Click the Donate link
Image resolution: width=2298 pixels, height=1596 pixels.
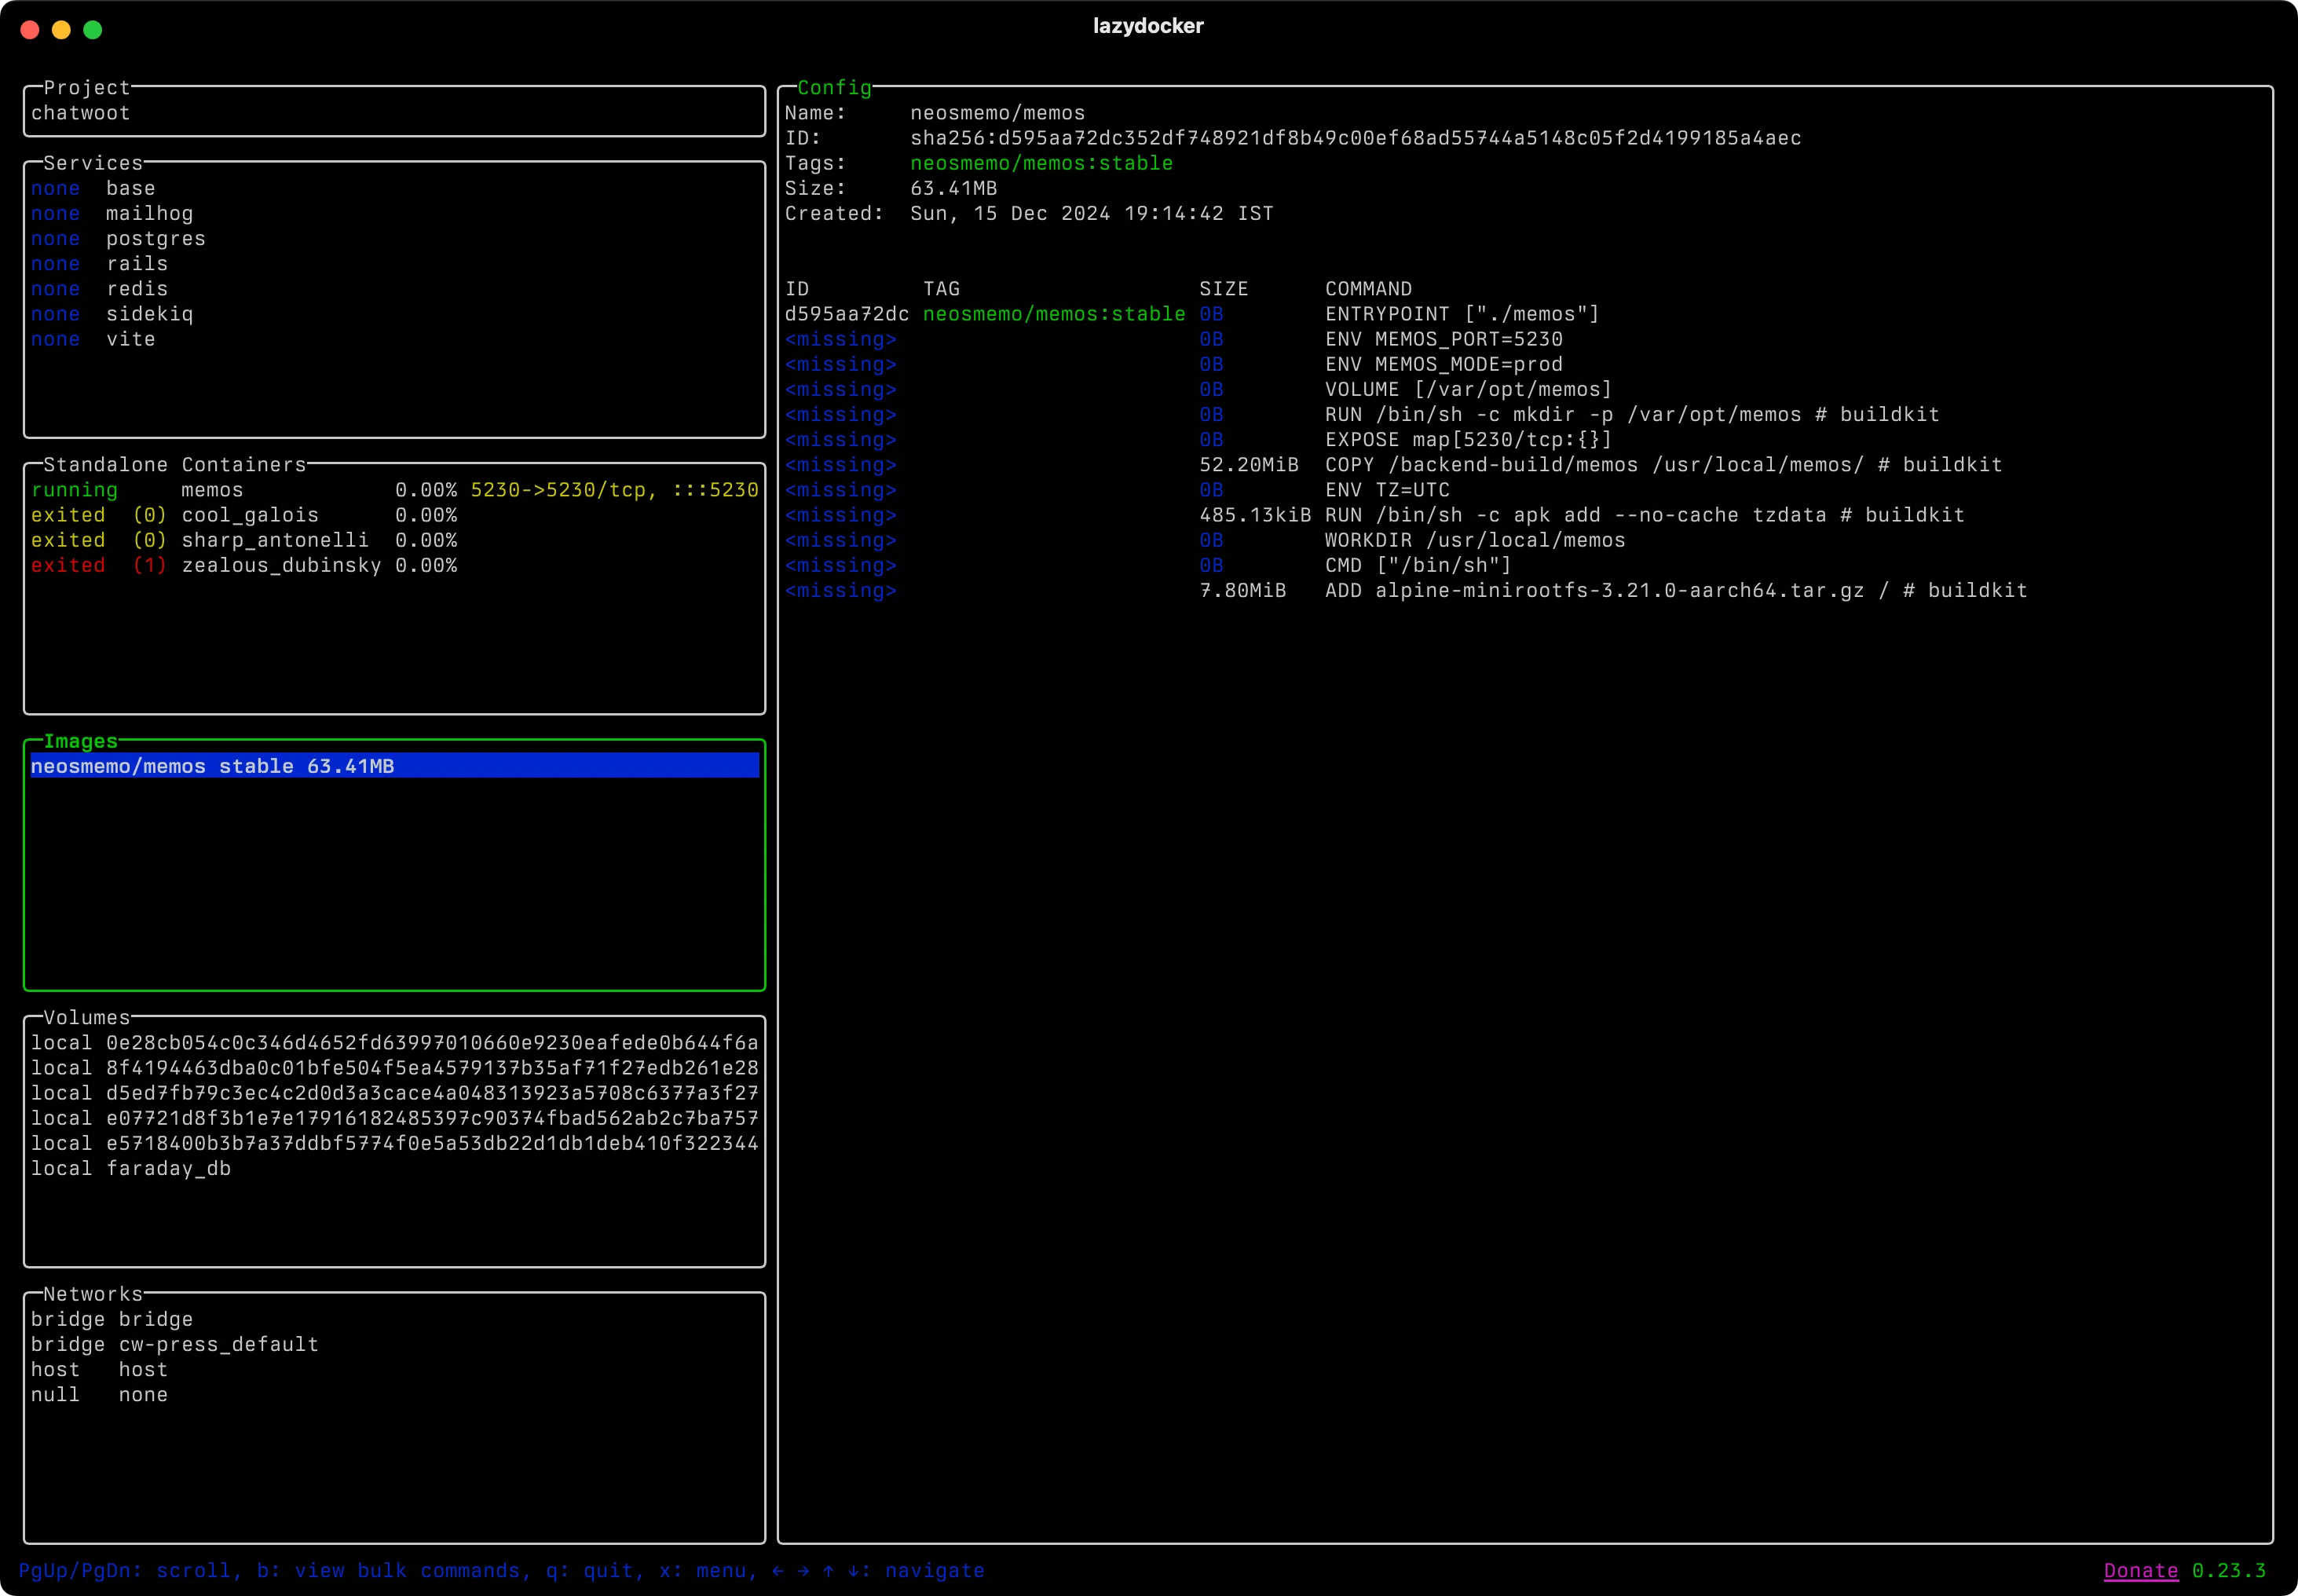(x=2140, y=1570)
